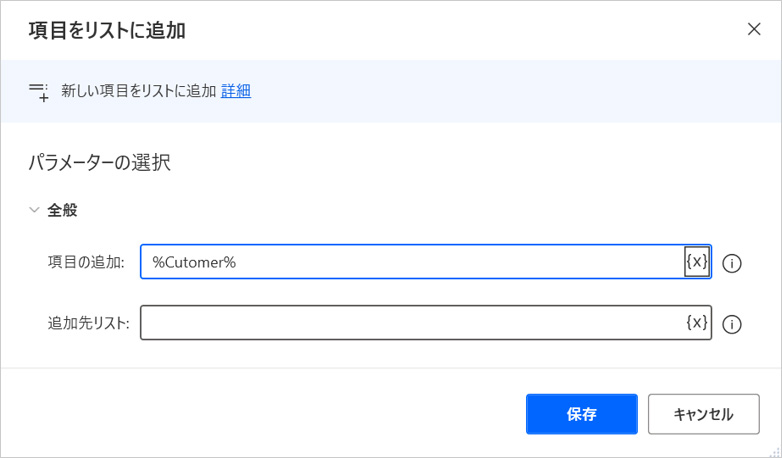Place cursor on the %Cutomer% text
Image resolution: width=782 pixels, height=458 pixels.
click(x=193, y=262)
